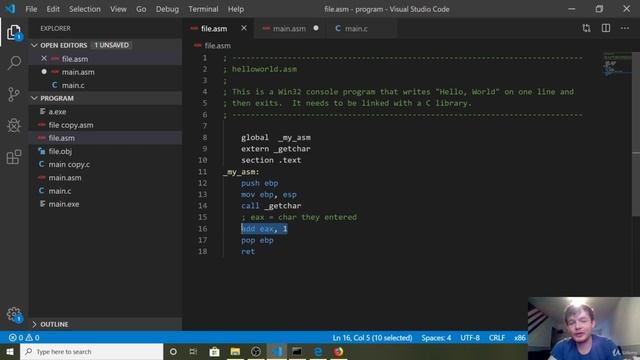The height and width of the screenshot is (360, 640).
Task: Open the Terminal menu
Action: [x=203, y=9]
